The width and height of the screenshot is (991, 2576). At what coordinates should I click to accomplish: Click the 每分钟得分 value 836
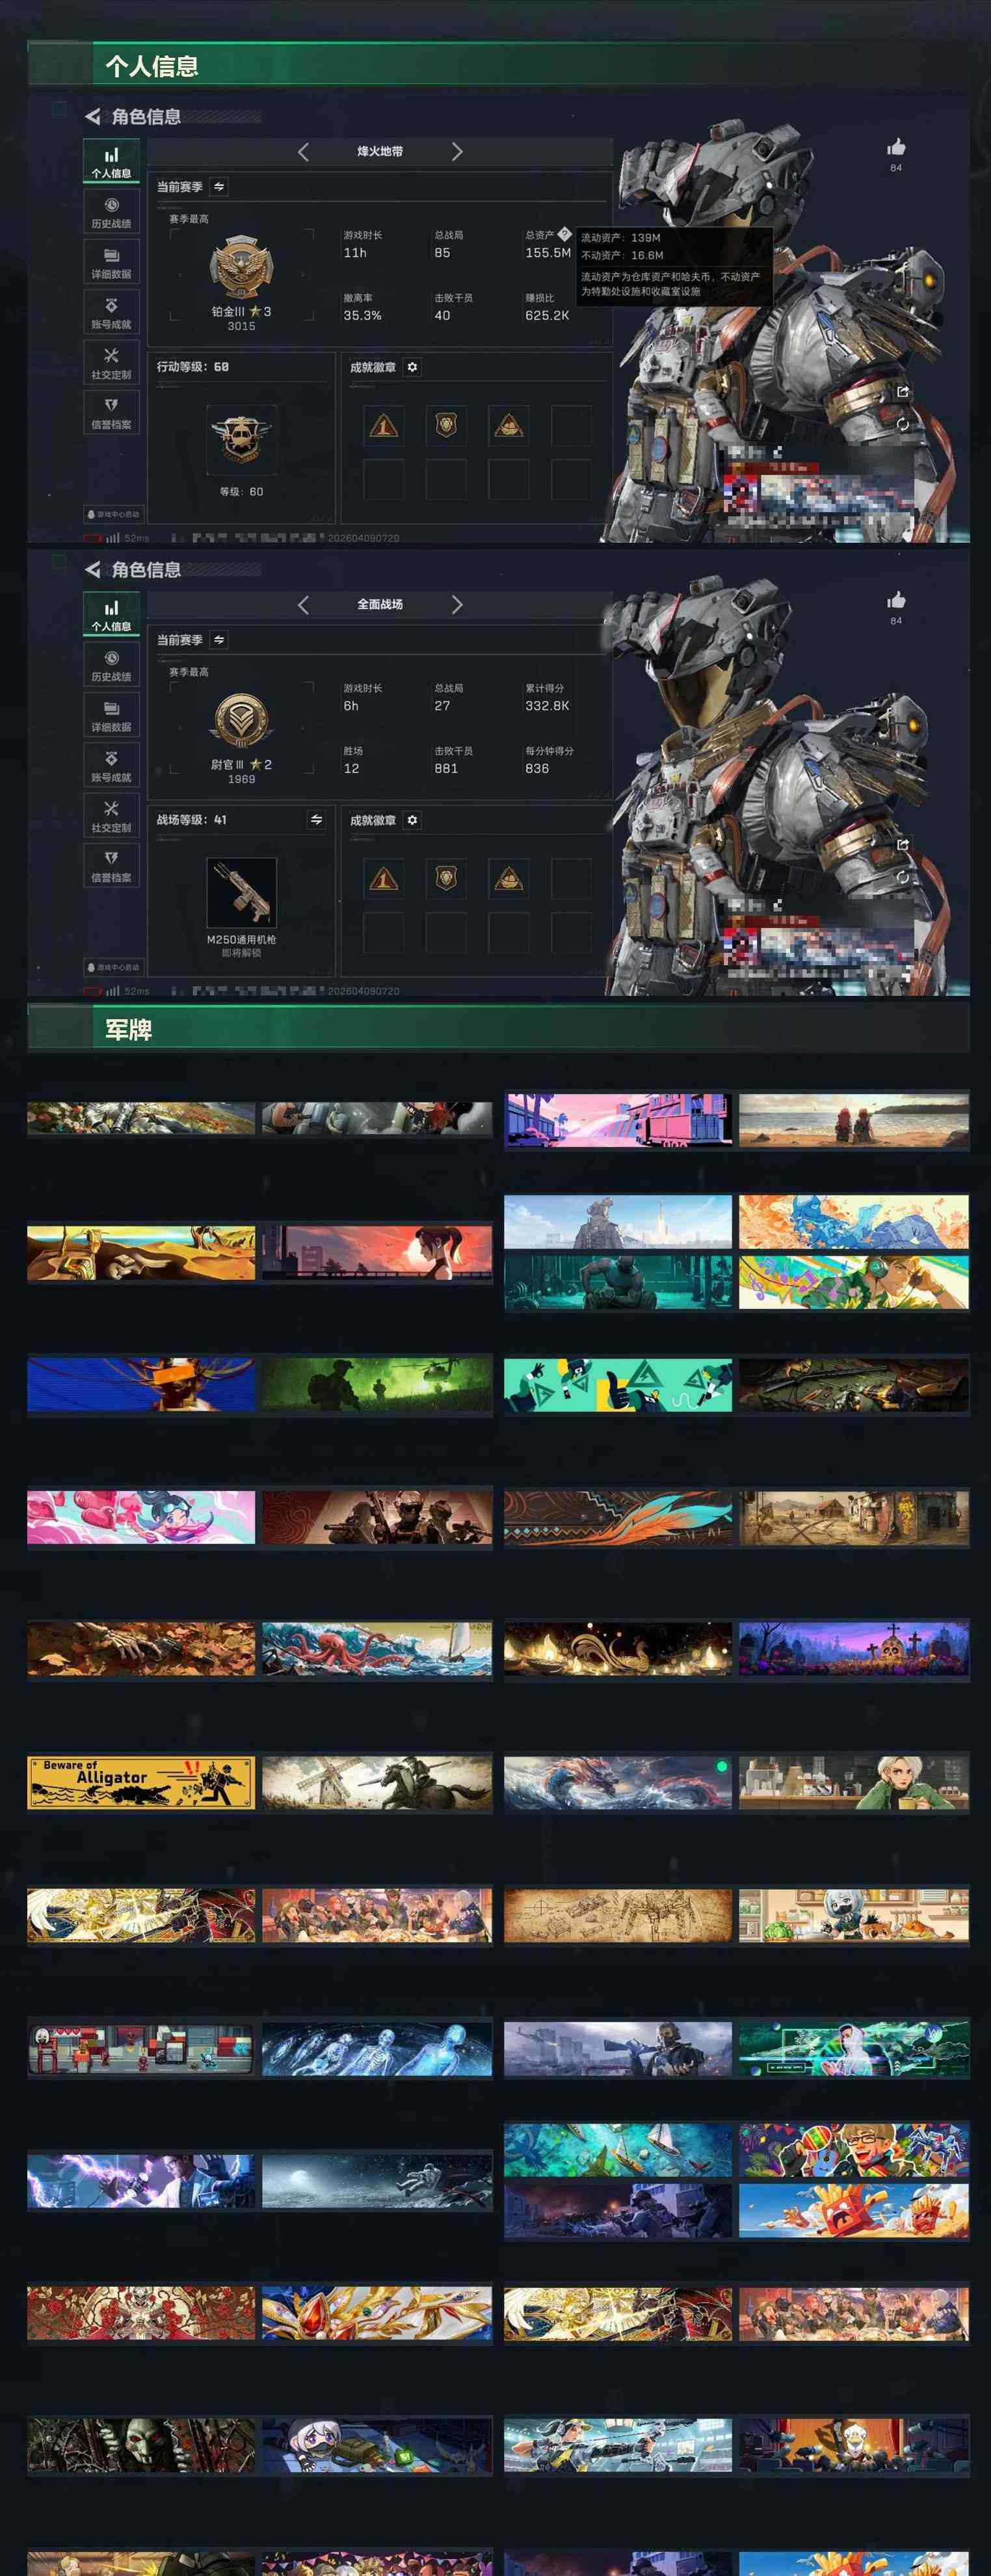click(x=537, y=768)
